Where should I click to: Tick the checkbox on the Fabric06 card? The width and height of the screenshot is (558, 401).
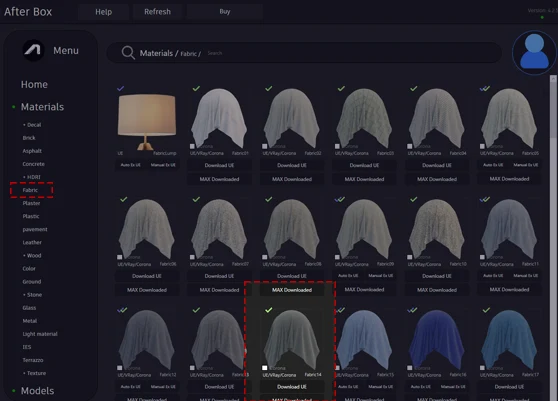click(120, 257)
